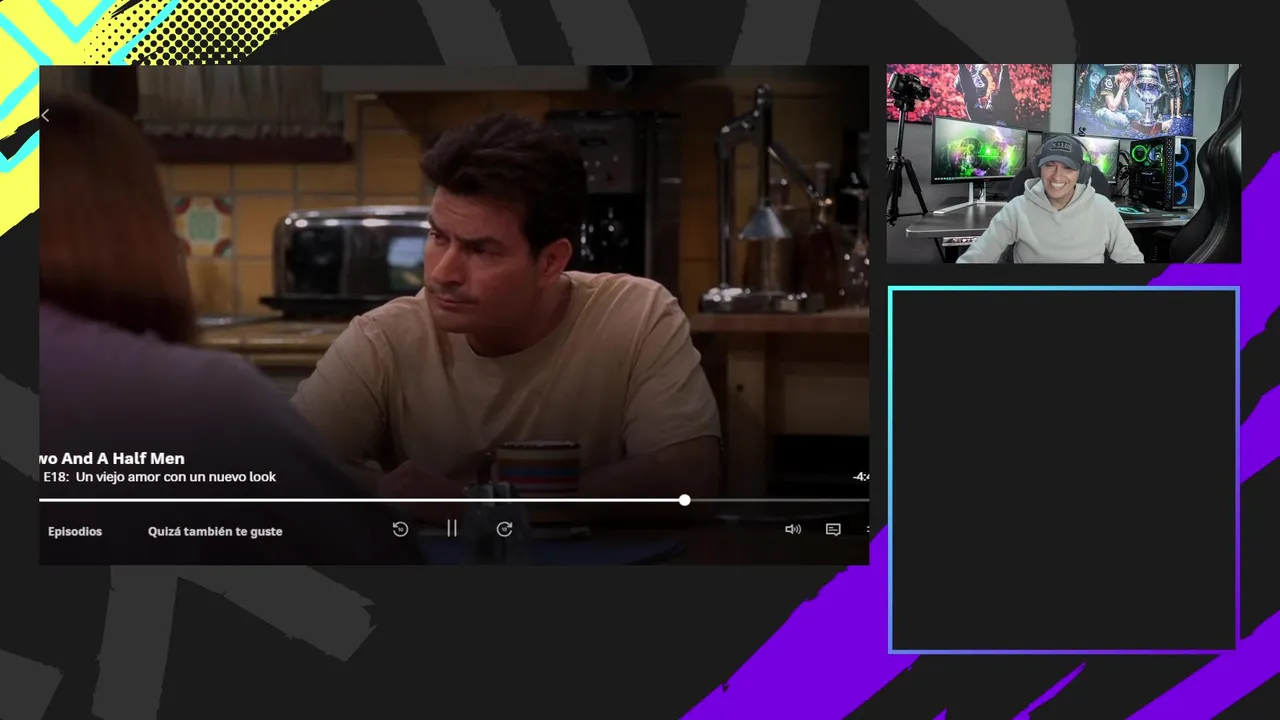
Task: Open subtitles and audio settings
Action: [833, 529]
